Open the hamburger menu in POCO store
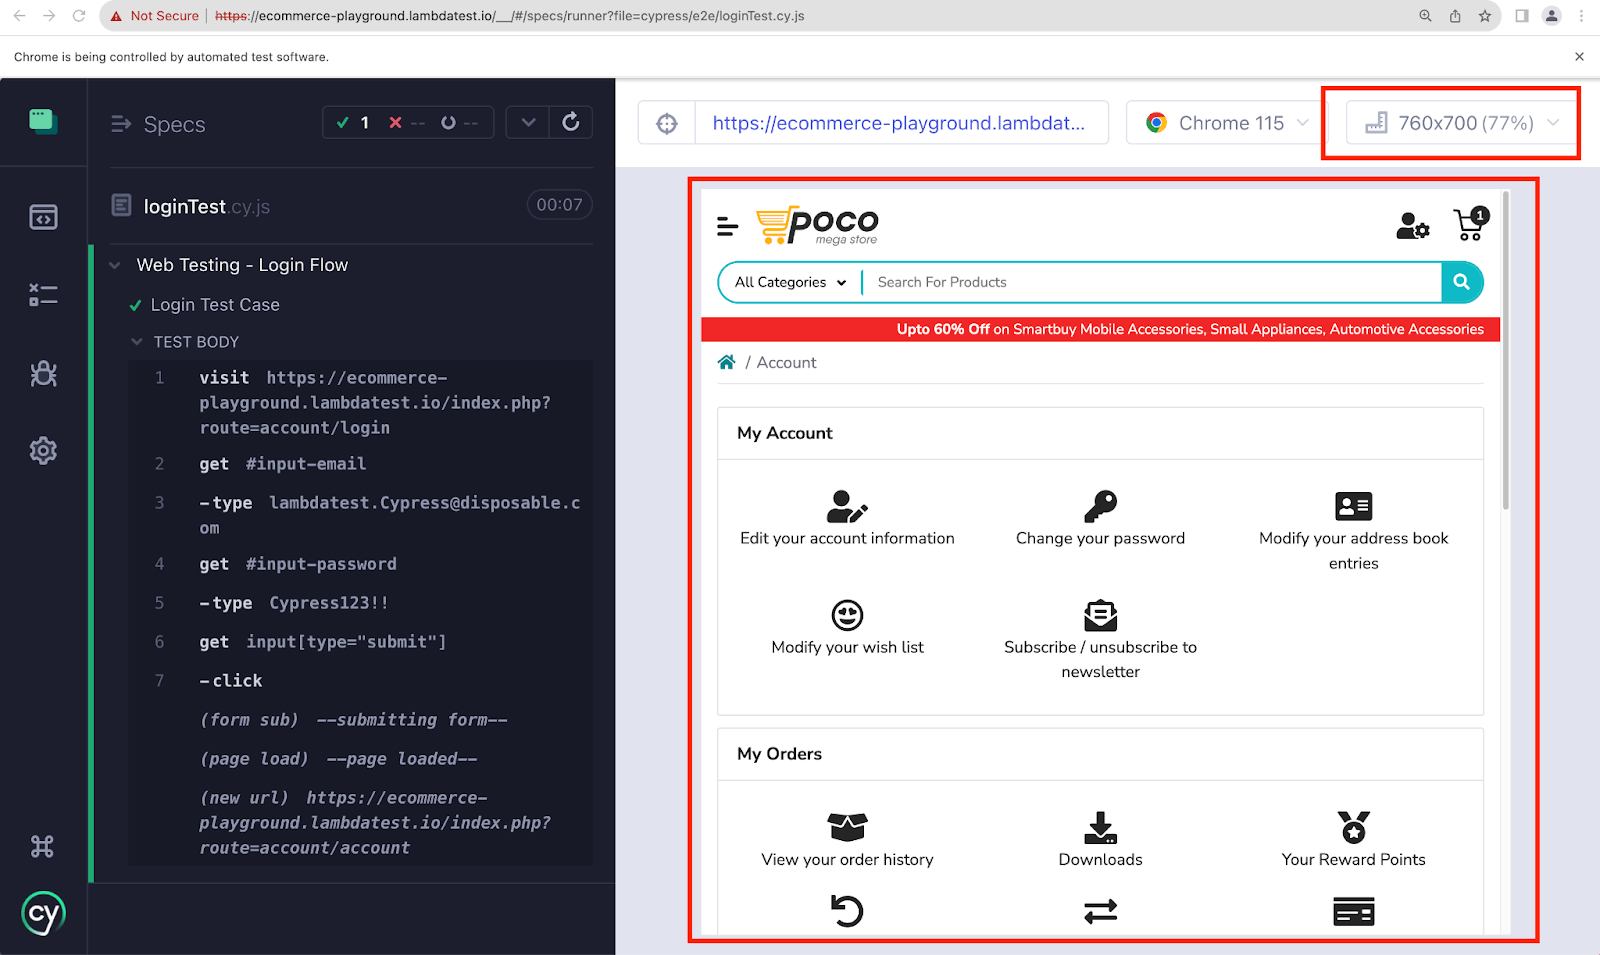The width and height of the screenshot is (1600, 955). (728, 227)
